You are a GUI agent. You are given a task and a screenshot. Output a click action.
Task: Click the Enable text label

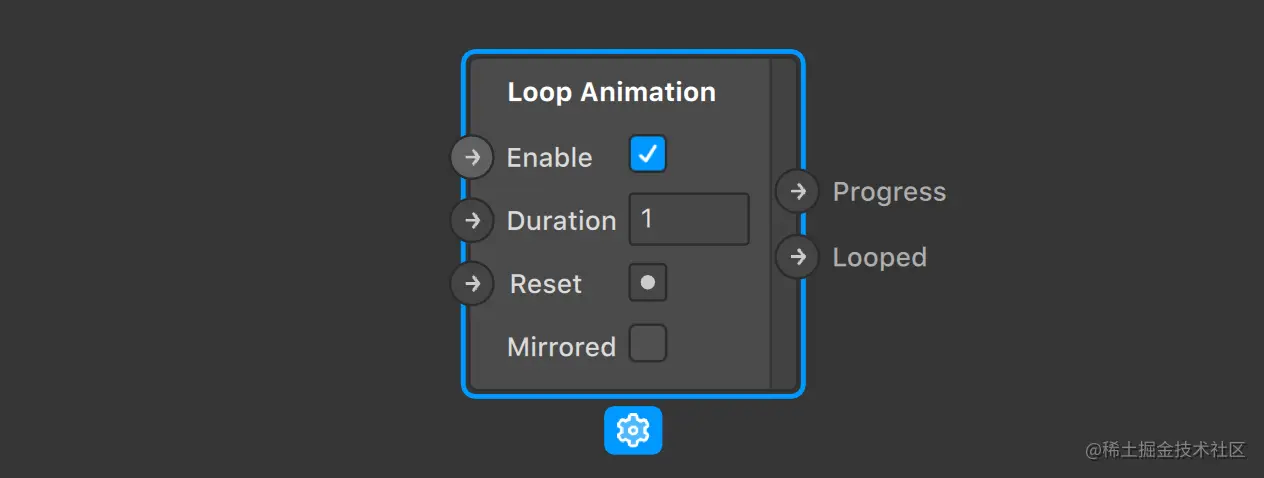pyautogui.click(x=549, y=158)
